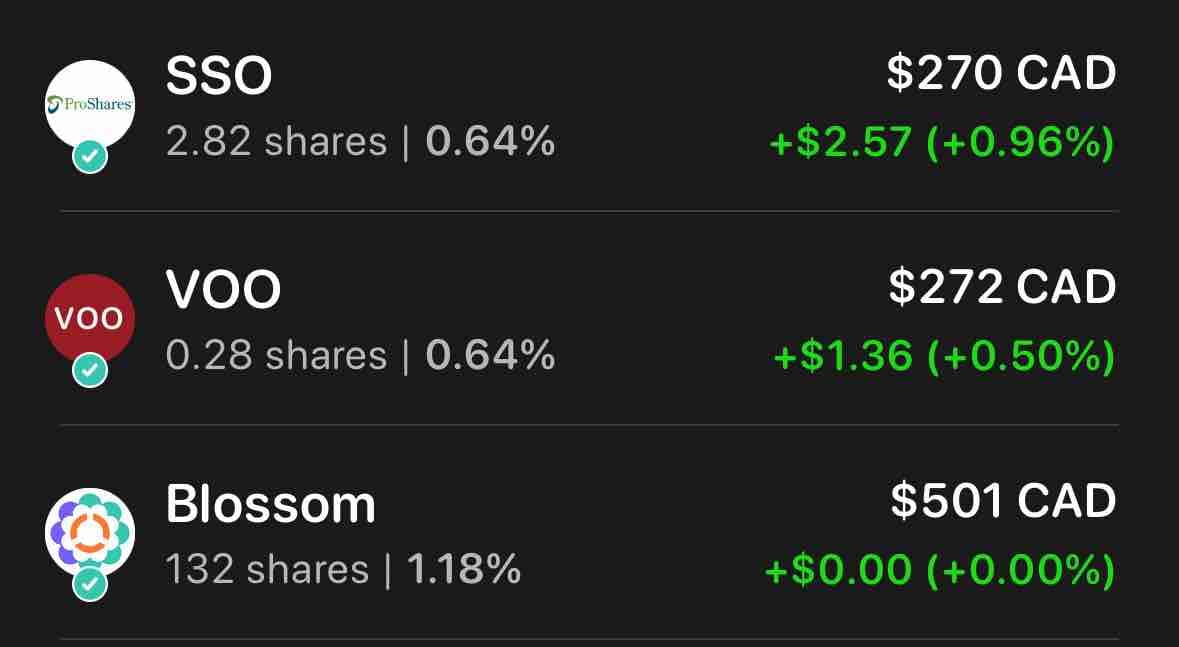Screen dimensions: 1179x647
Task: Tap the Blossom flower logo icon
Action: coord(90,533)
